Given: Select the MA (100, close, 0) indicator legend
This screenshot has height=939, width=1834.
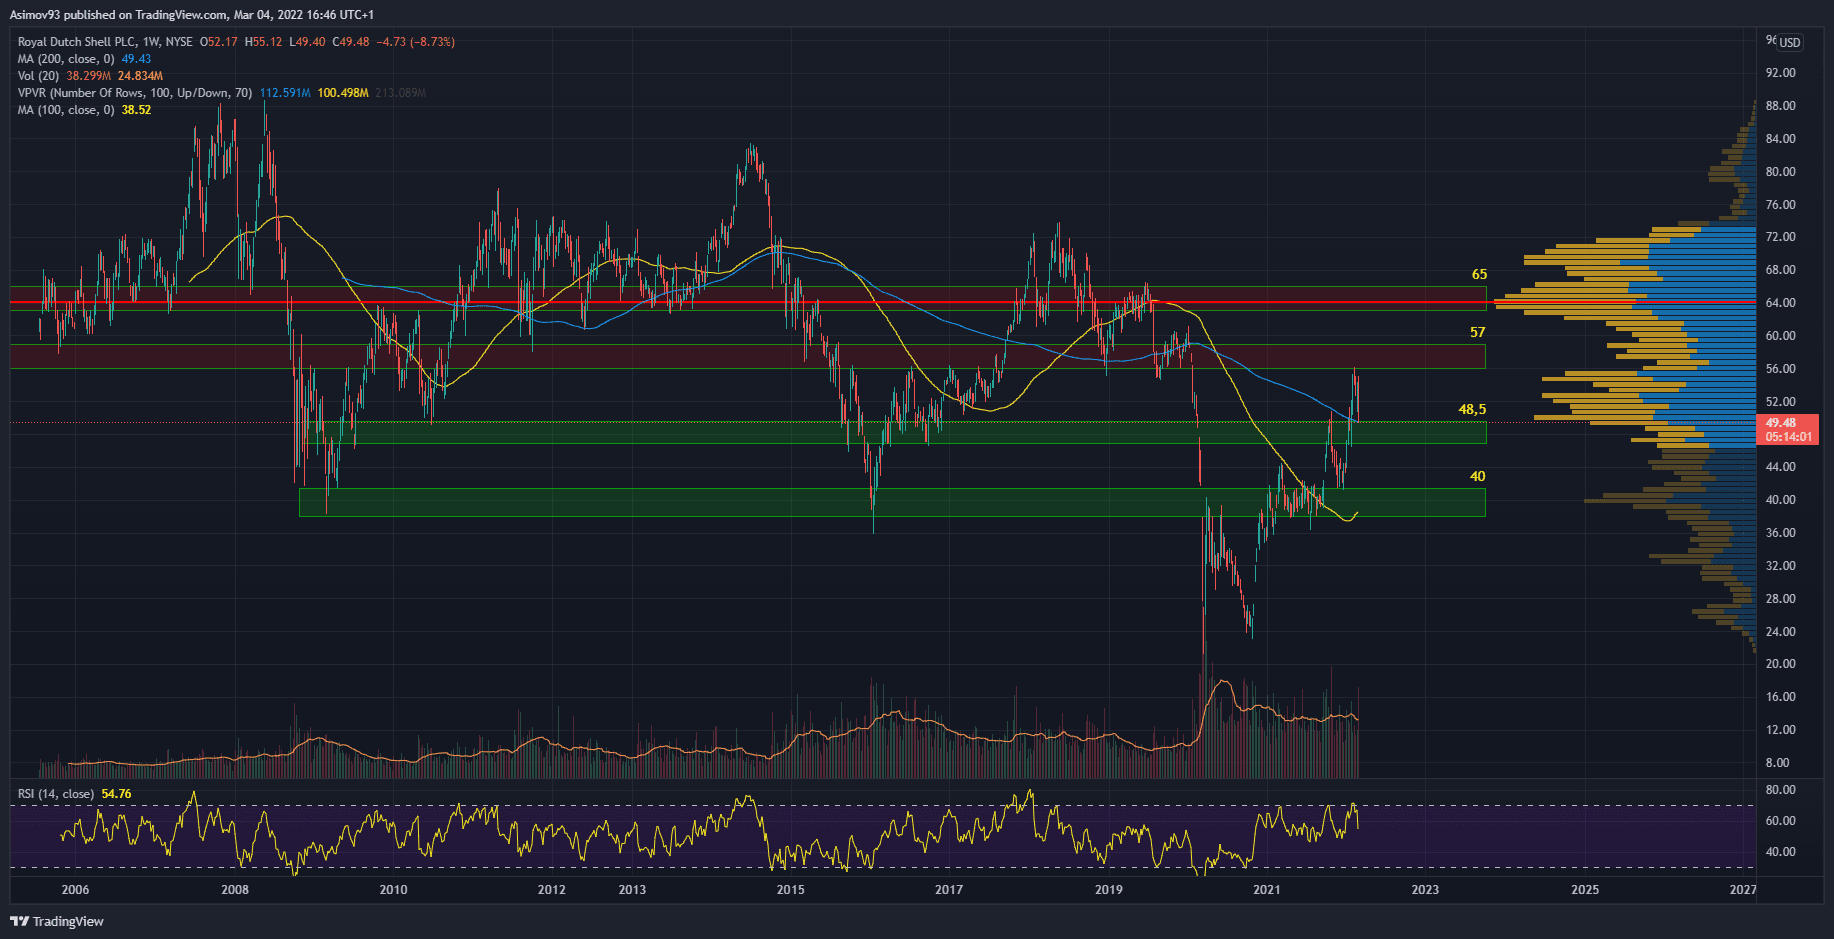Looking at the screenshot, I should coord(66,110).
